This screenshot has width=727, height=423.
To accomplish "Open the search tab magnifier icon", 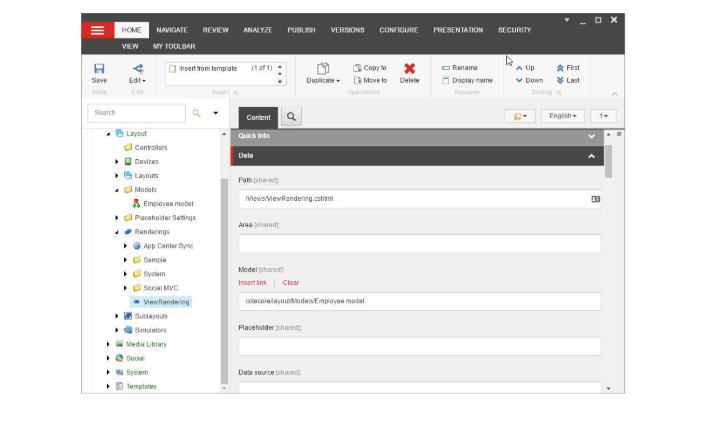I will [291, 116].
